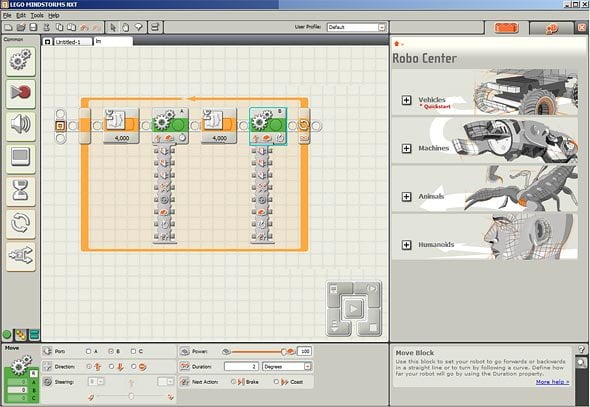Select the first Wait block in the loop

pos(121,125)
